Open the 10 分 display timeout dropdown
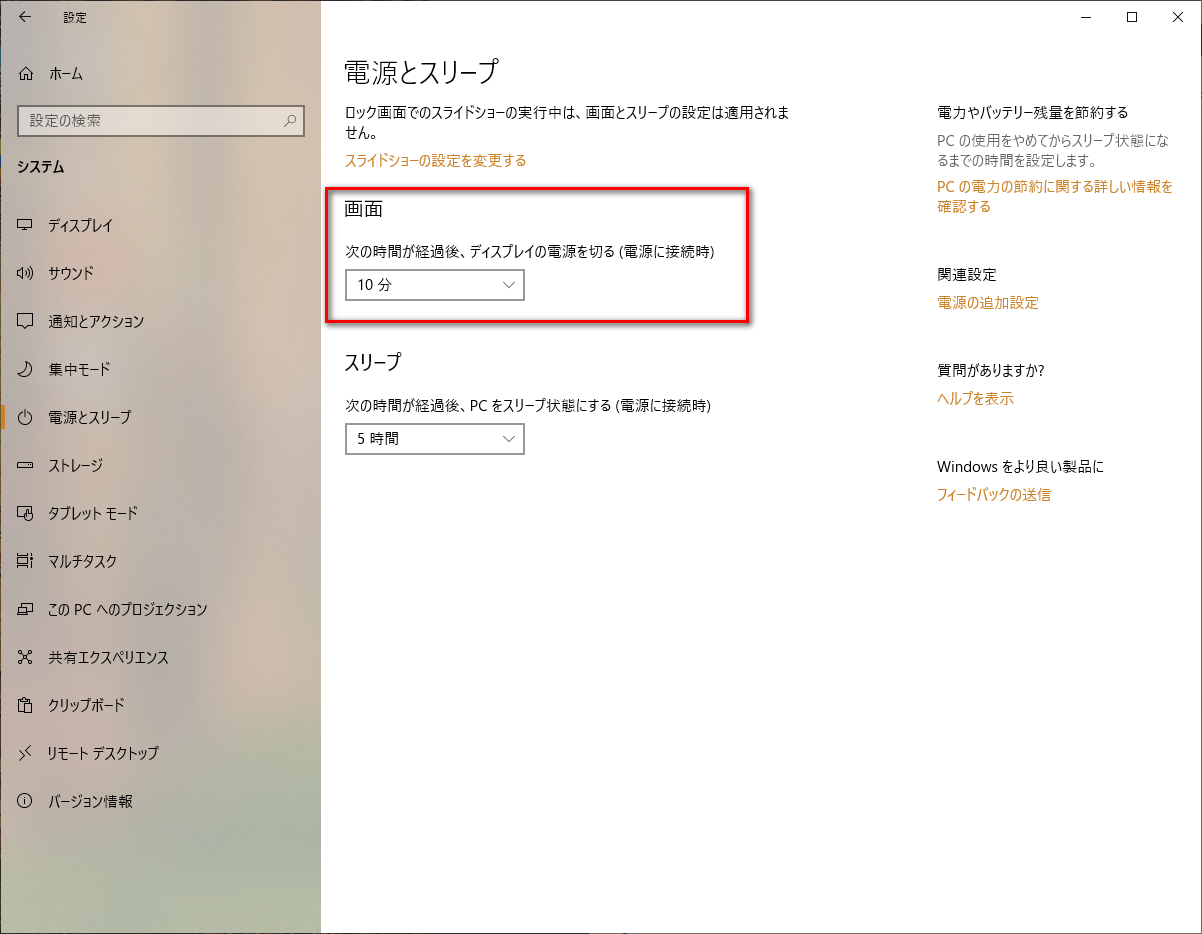This screenshot has width=1202, height=934. pos(434,285)
